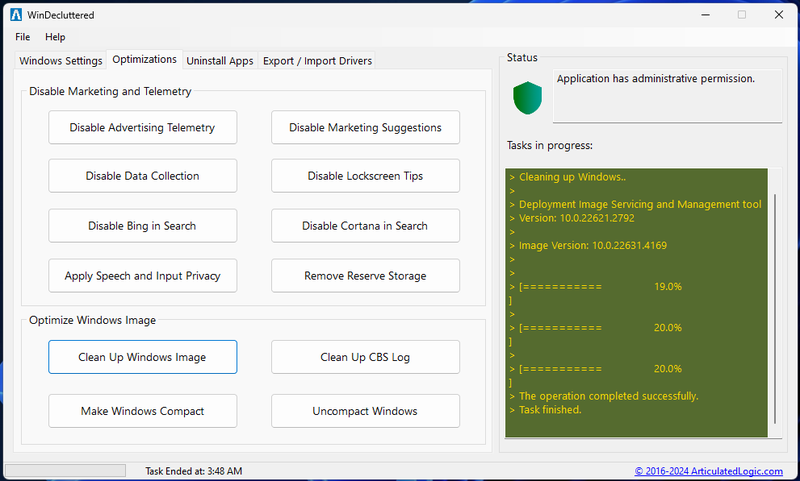Screen dimensions: 800x481
Task: Click the progress bar in status bar
Action: tap(65, 471)
